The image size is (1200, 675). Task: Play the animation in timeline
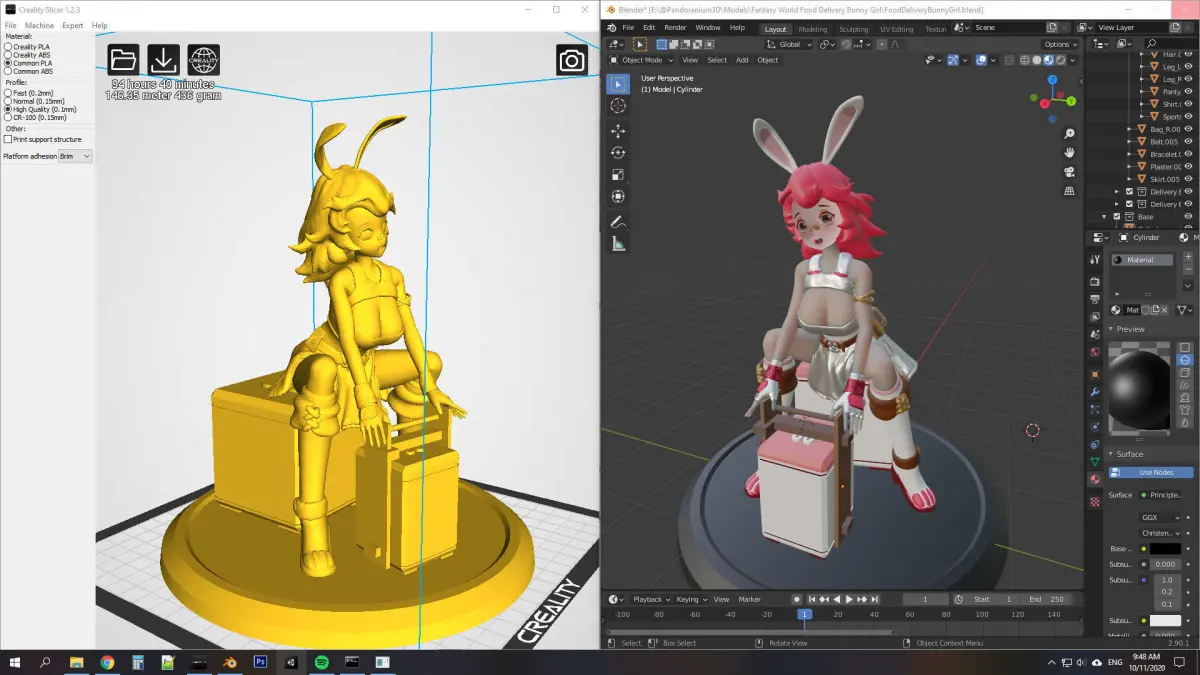click(x=849, y=599)
